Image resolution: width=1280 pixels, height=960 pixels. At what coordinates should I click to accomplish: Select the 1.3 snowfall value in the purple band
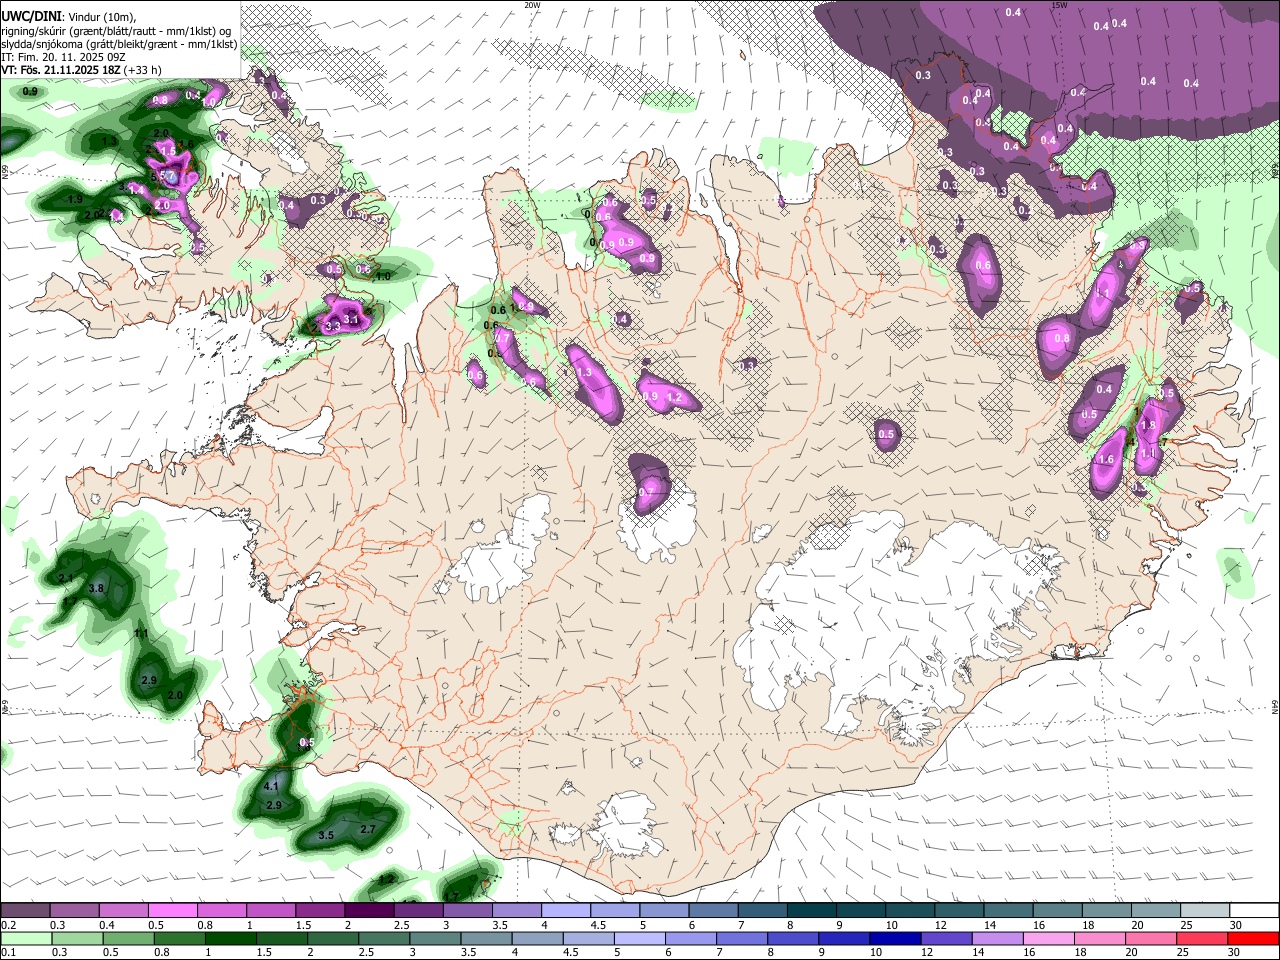pyautogui.click(x=584, y=372)
